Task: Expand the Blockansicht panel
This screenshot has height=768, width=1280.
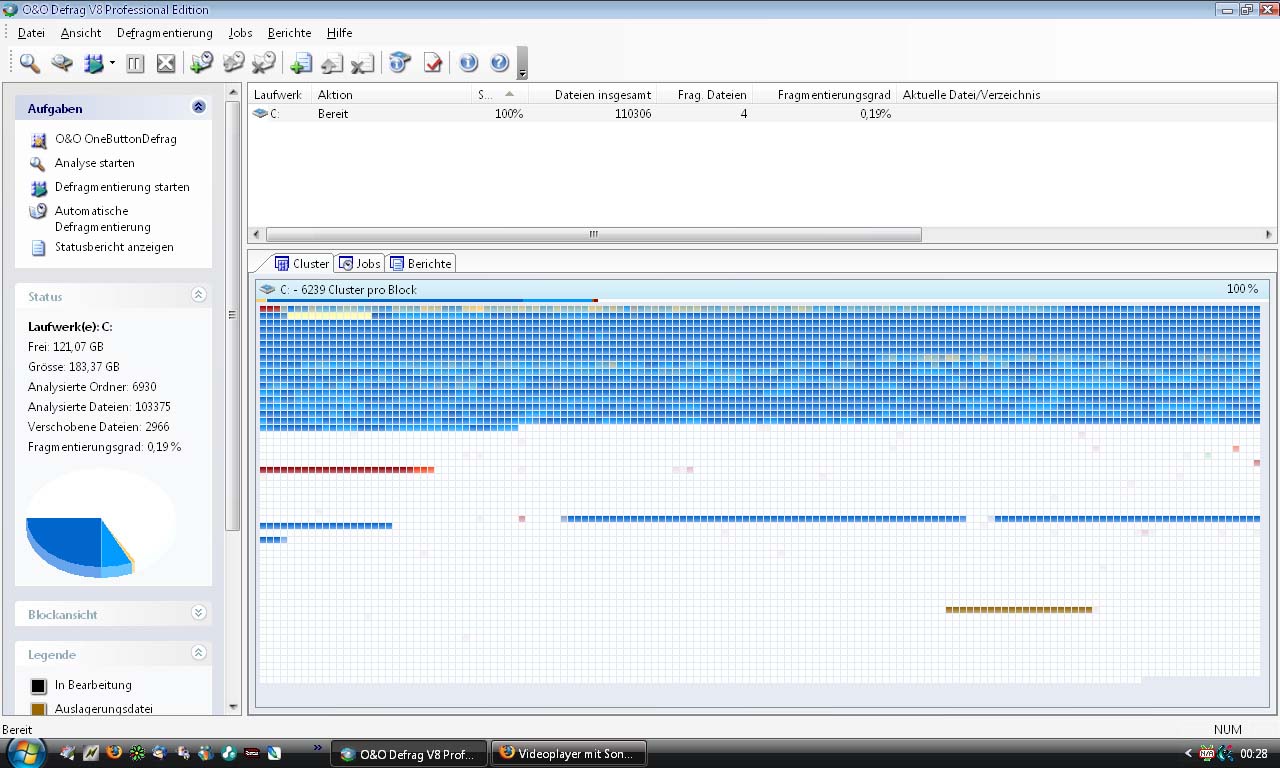Action: (x=198, y=613)
